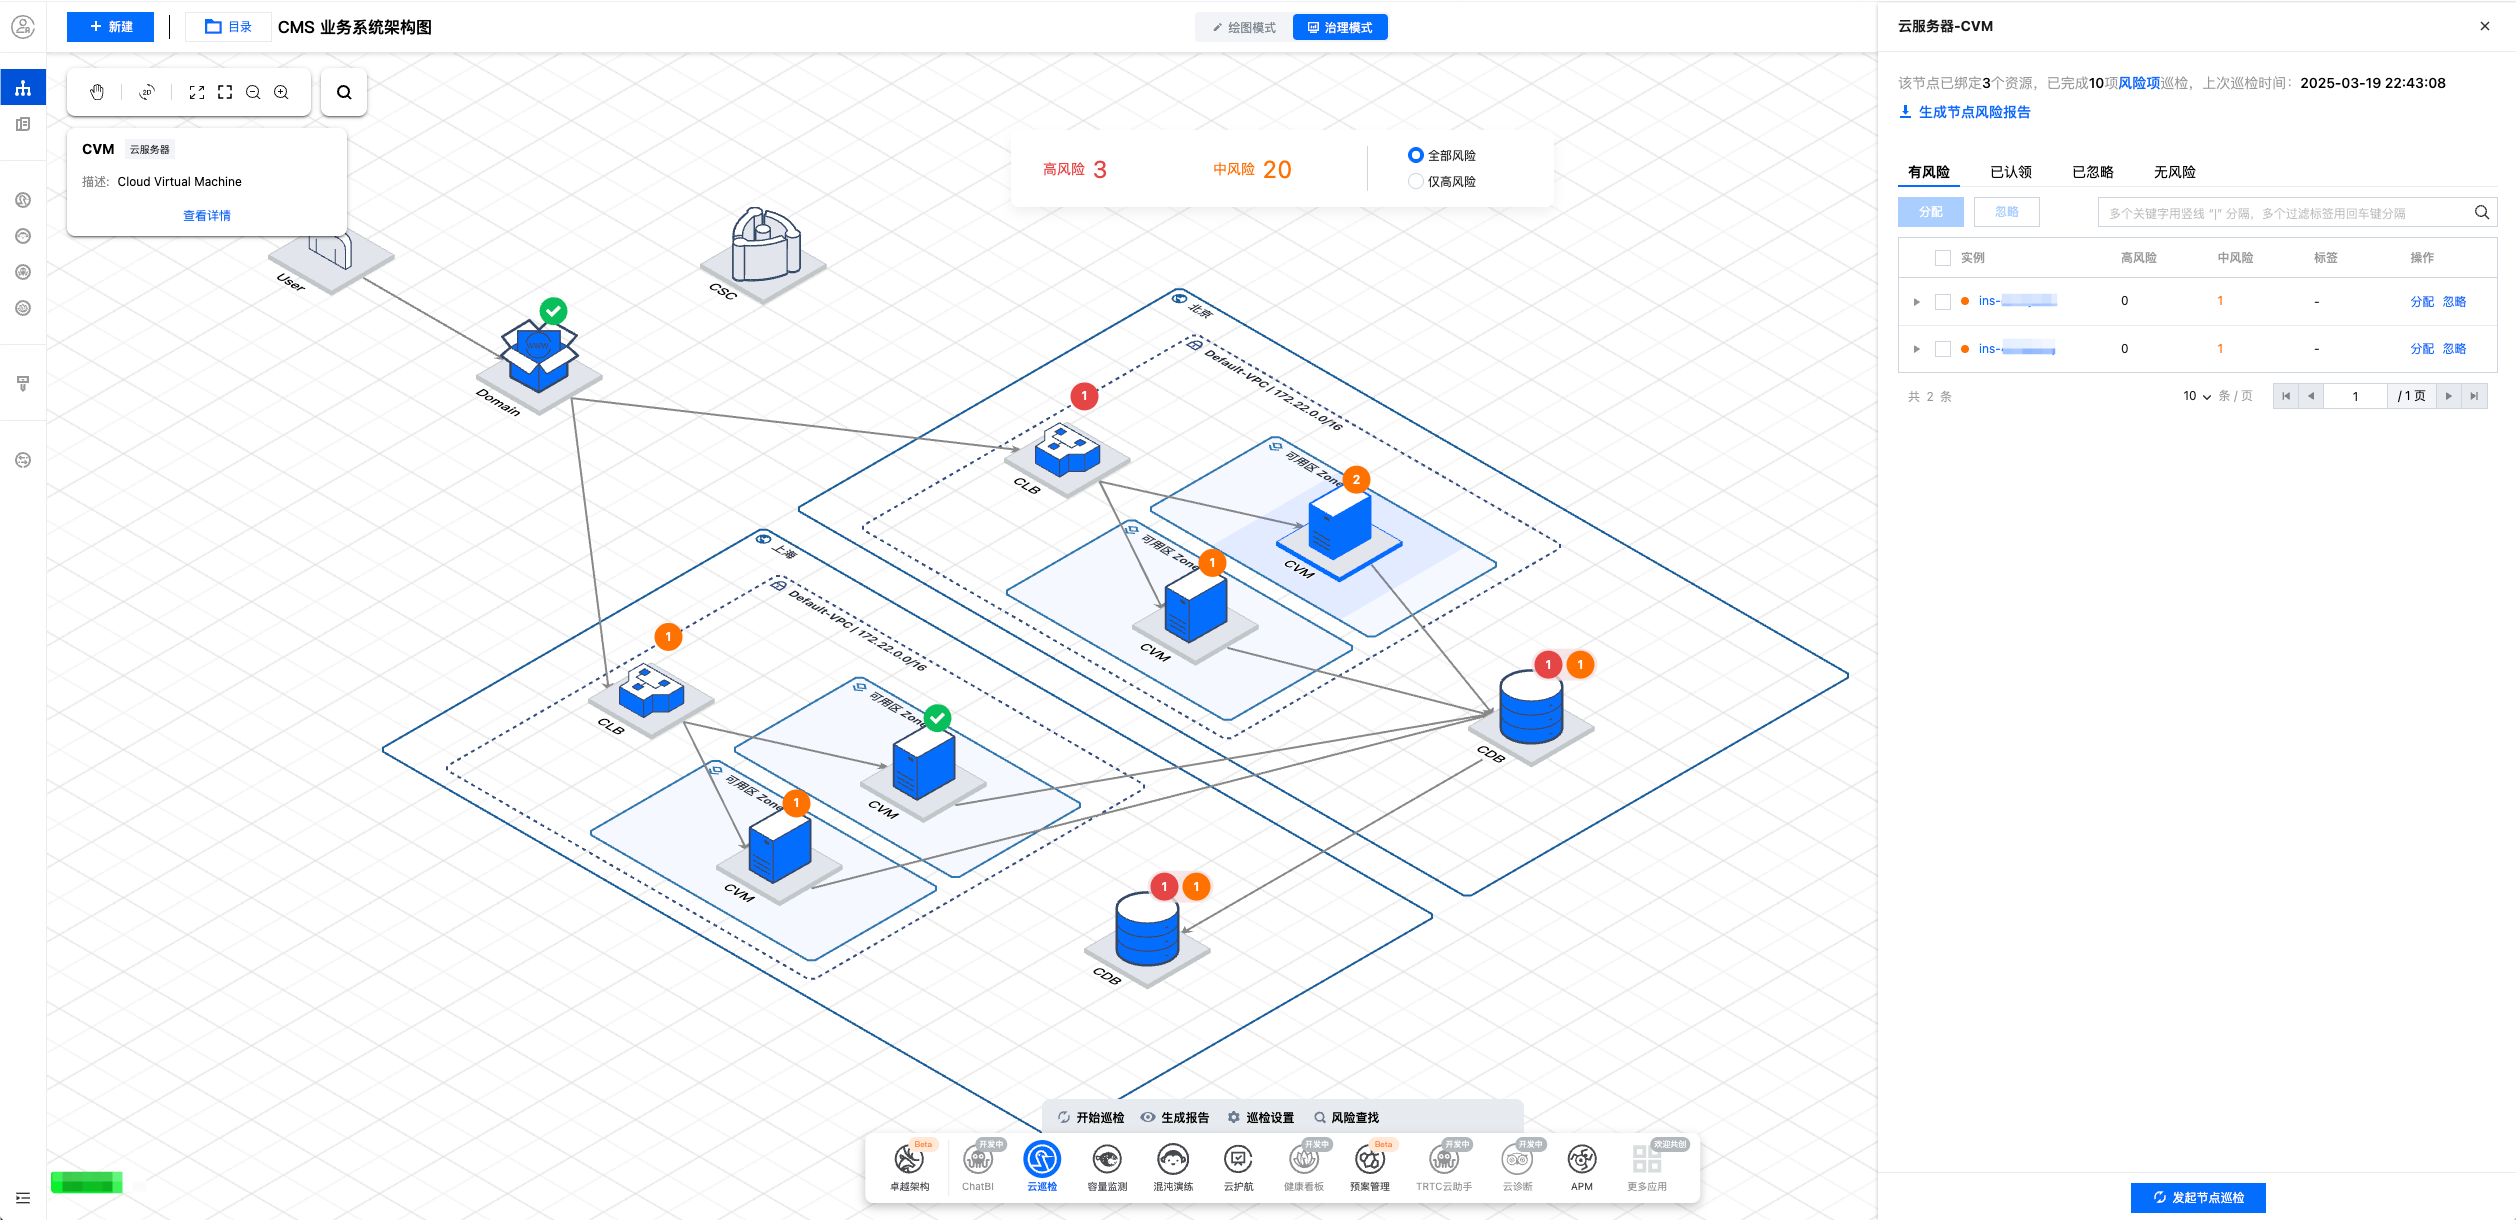Select the 仅高风险 radio option
The height and width of the screenshot is (1220, 2516).
[1415, 181]
